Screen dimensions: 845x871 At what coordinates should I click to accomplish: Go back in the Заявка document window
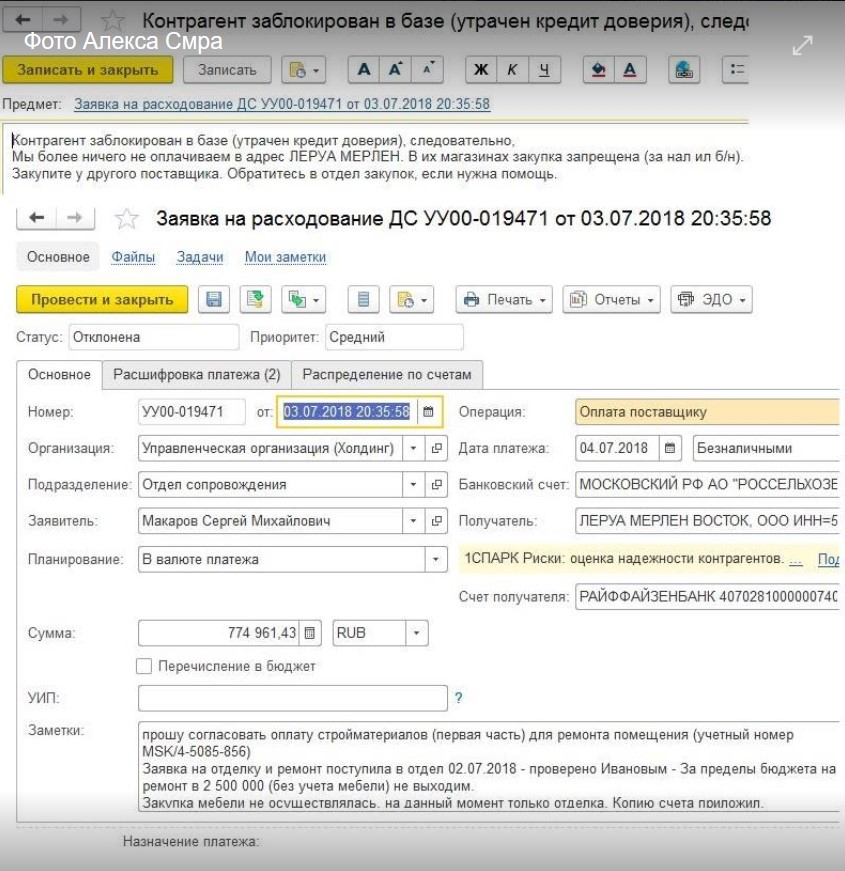pyautogui.click(x=37, y=217)
